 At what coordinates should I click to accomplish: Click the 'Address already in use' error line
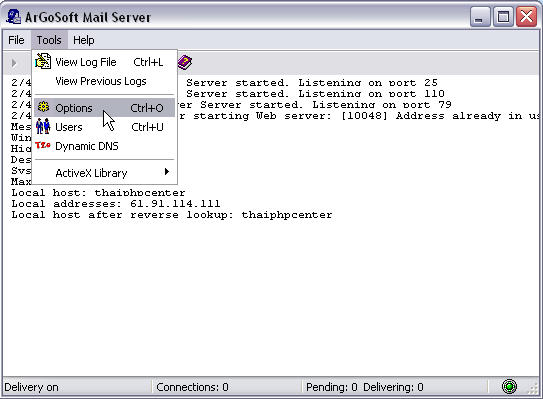[360, 116]
